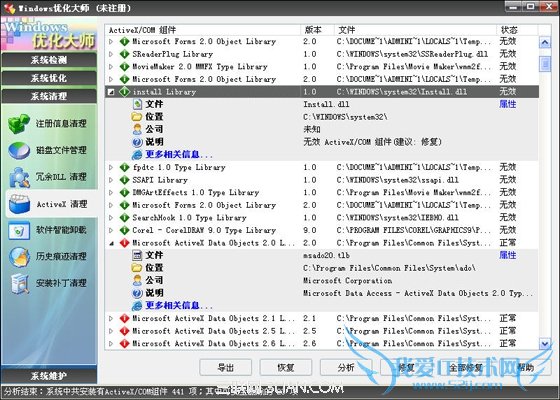560x400 pixels.
Task: Click the folder icon beside the ado\ path
Action: (x=136, y=268)
